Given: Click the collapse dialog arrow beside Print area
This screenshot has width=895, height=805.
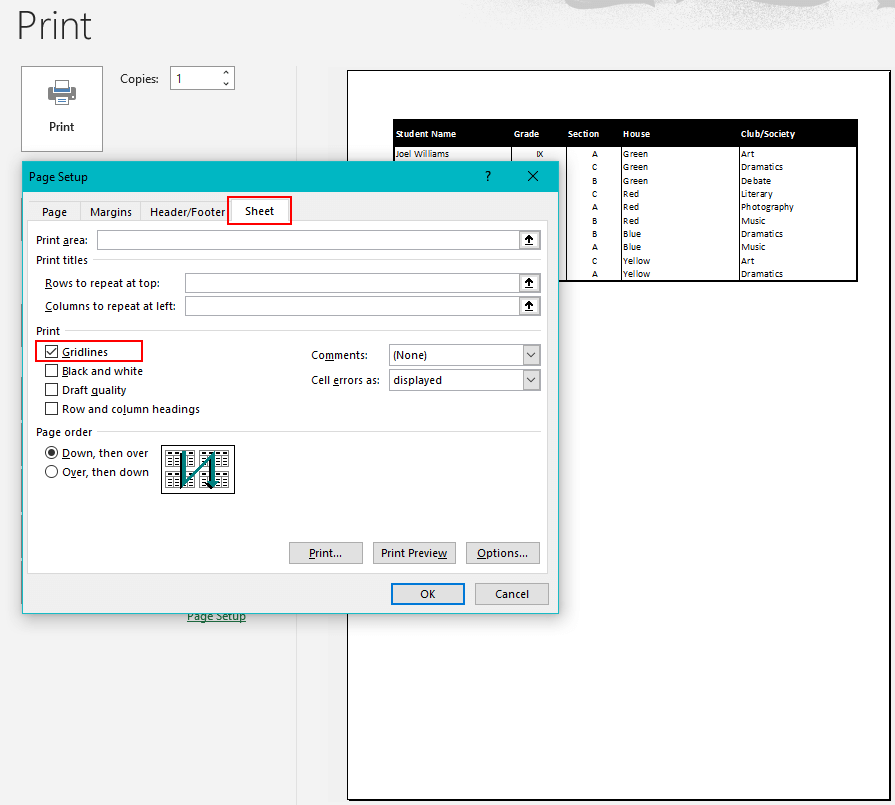Looking at the screenshot, I should (x=529, y=240).
